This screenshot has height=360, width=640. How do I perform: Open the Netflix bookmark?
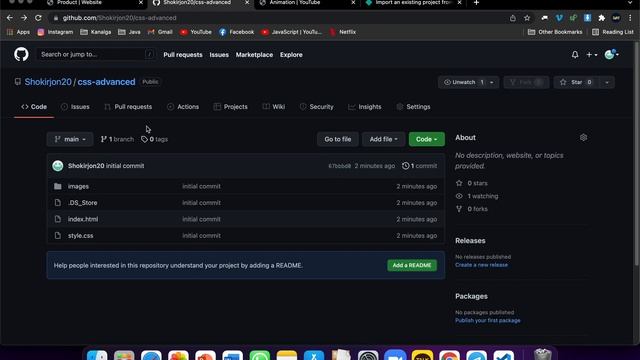pyautogui.click(x=343, y=32)
